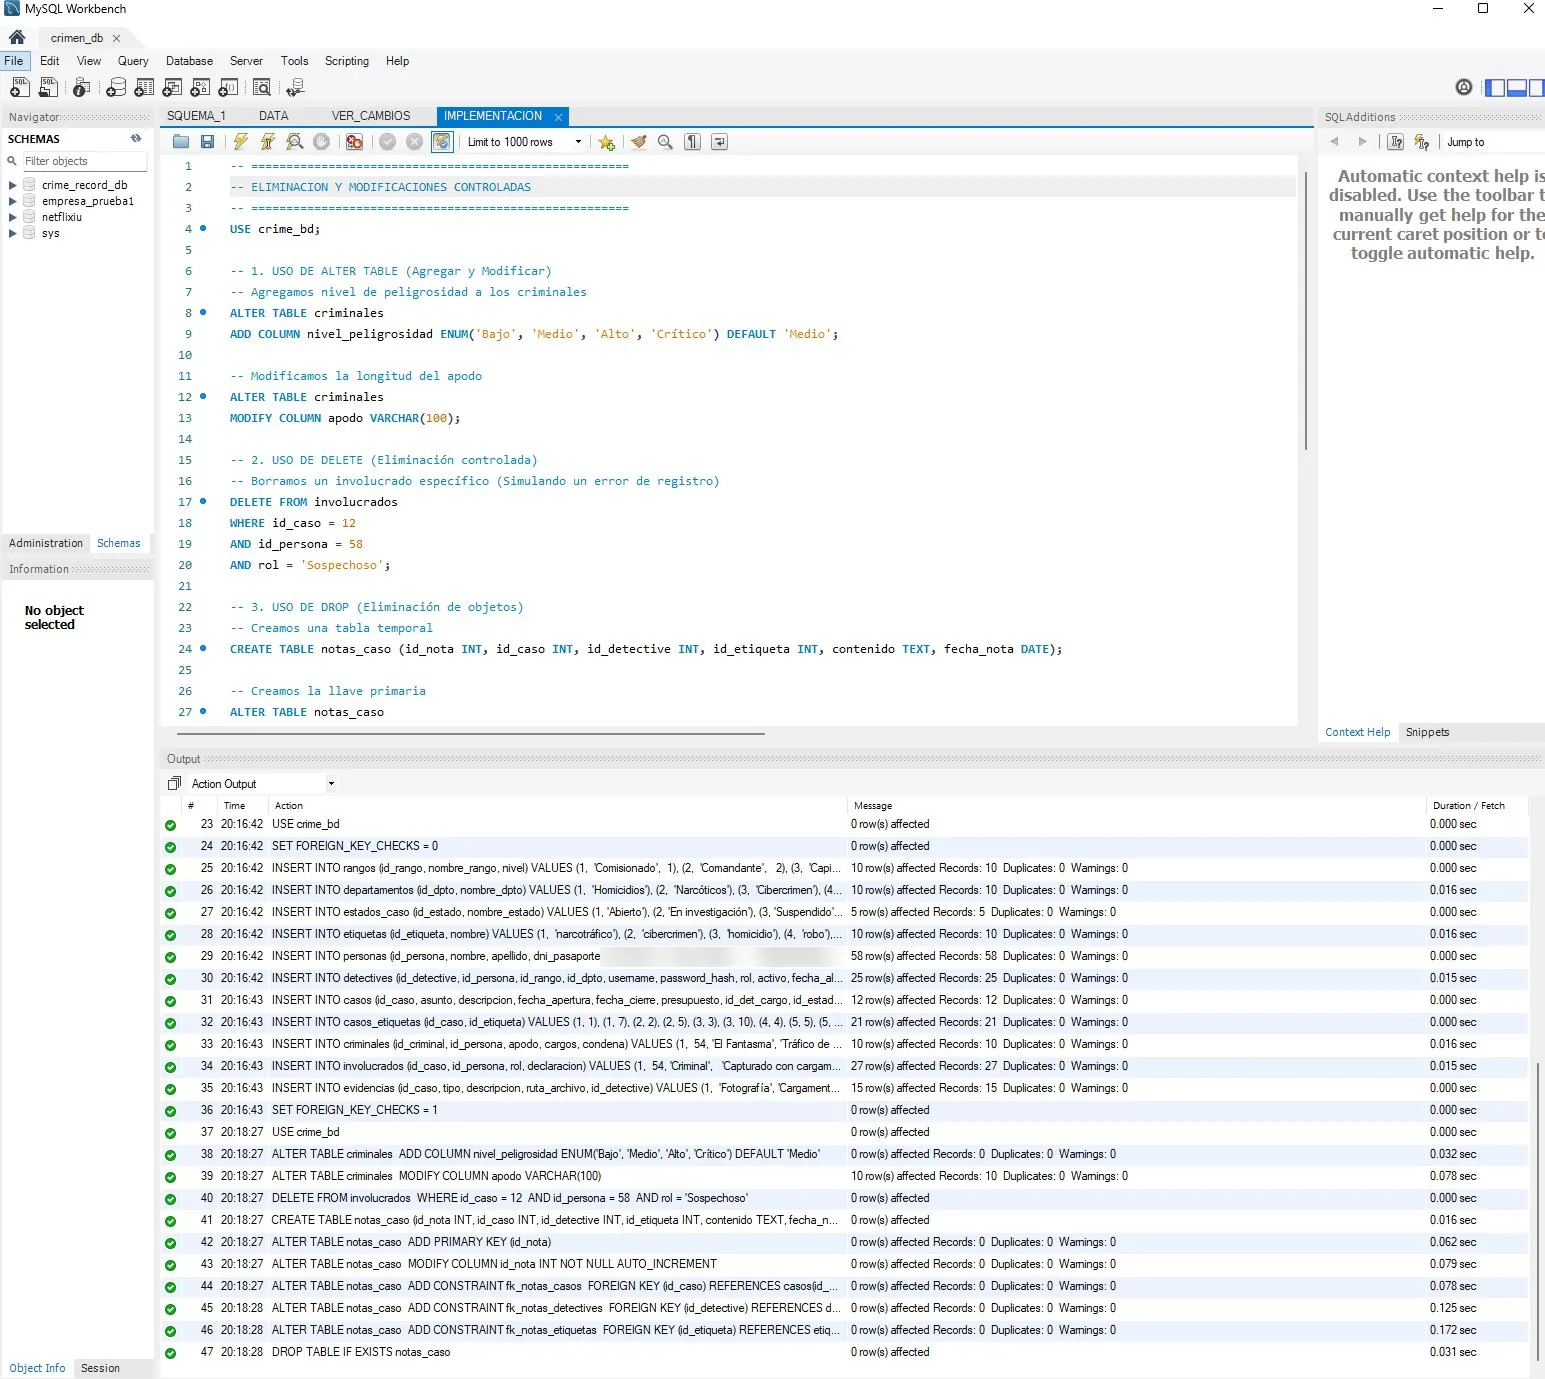
Task: Open the Database menu
Action: [189, 61]
